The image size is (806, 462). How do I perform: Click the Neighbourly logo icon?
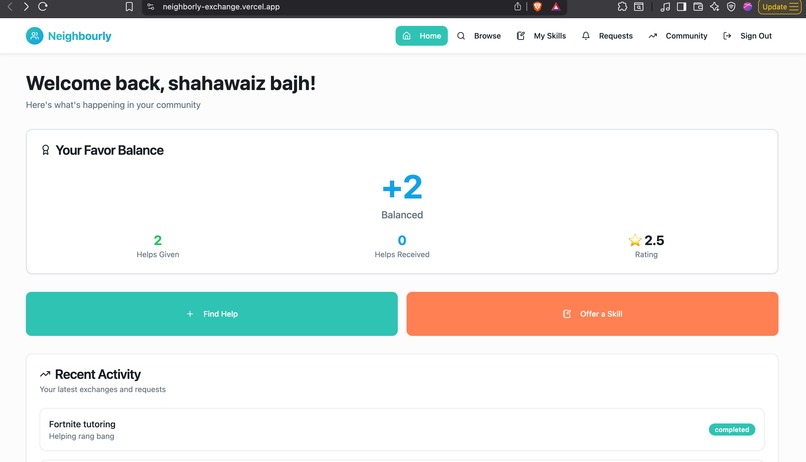pyautogui.click(x=34, y=35)
